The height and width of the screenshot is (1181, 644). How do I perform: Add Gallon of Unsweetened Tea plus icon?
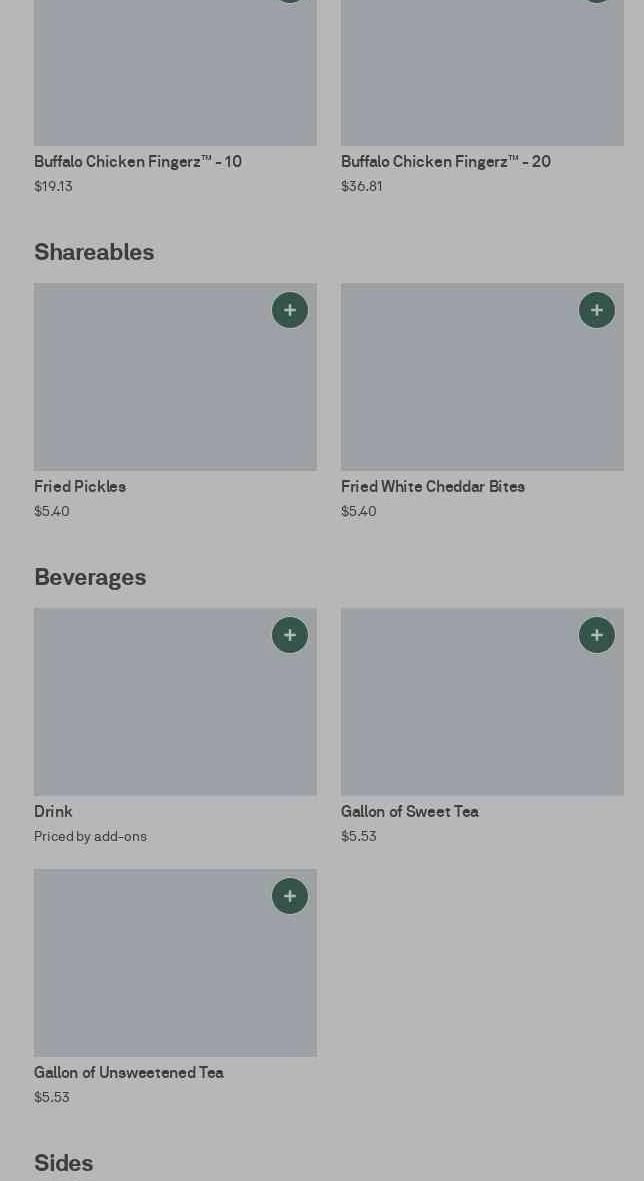pos(290,896)
